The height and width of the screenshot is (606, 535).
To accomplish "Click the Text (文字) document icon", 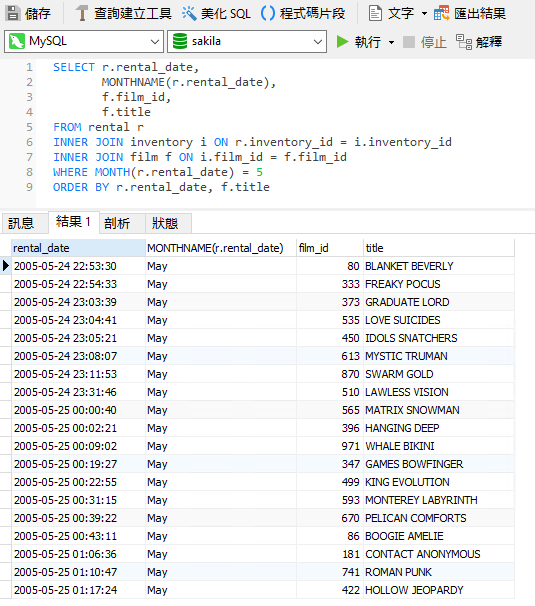I will click(x=375, y=13).
